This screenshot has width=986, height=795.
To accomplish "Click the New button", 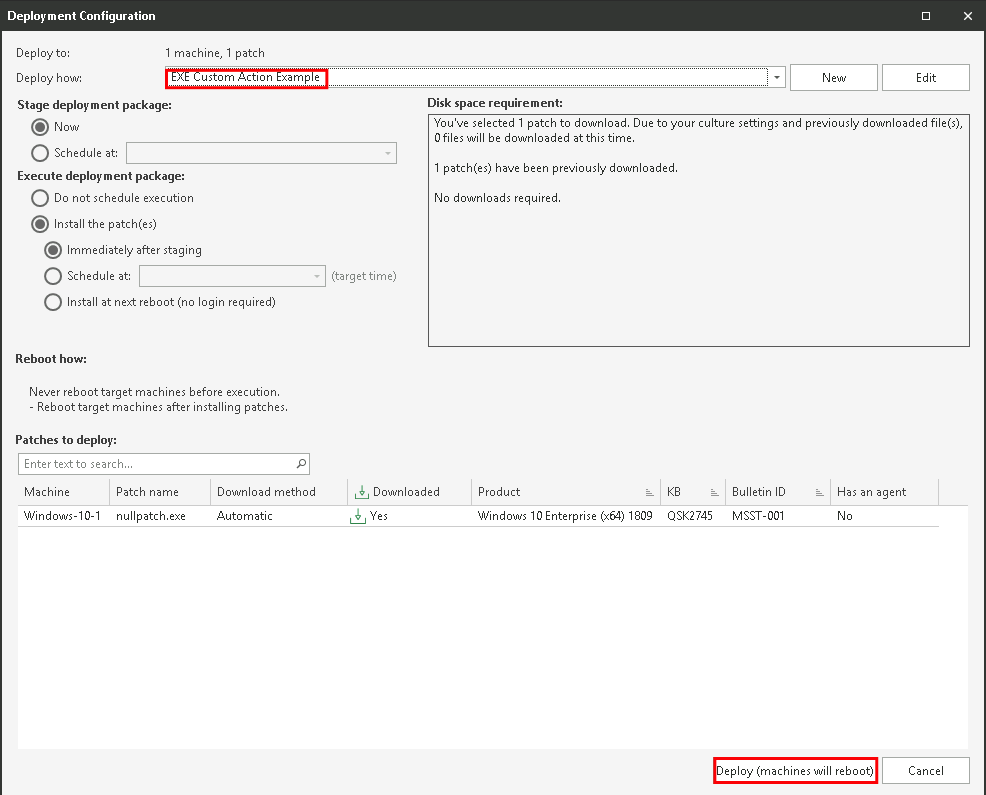I will [x=833, y=77].
